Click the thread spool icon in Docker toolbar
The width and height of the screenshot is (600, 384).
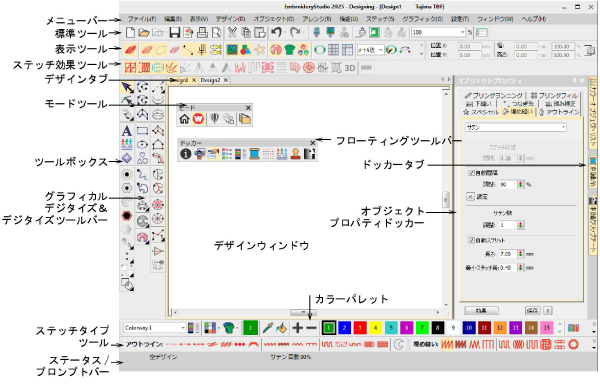[254, 154]
